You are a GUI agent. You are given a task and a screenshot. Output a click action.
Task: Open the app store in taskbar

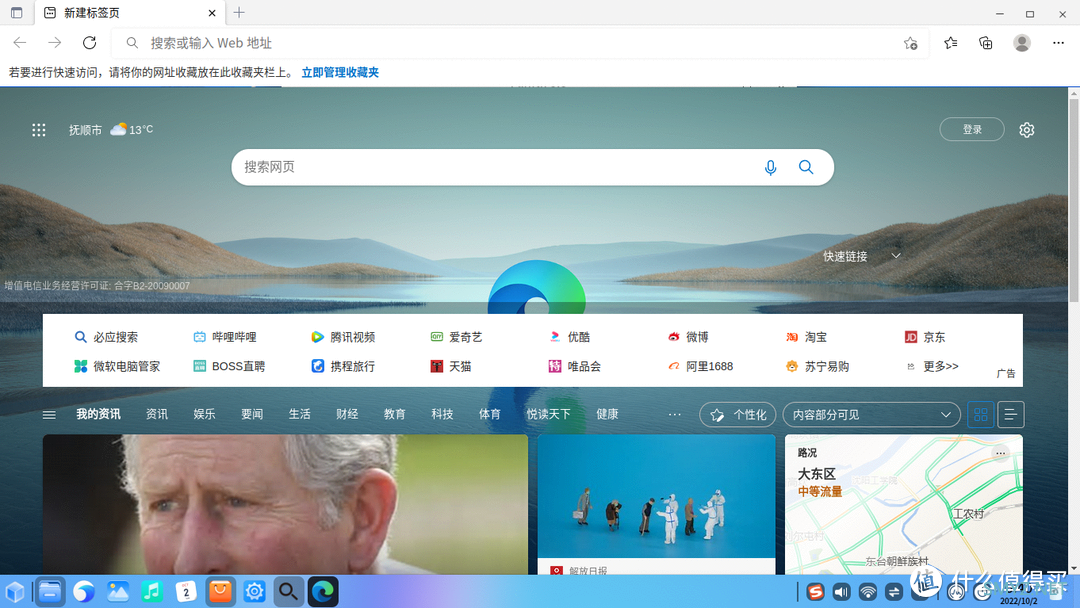point(220,591)
